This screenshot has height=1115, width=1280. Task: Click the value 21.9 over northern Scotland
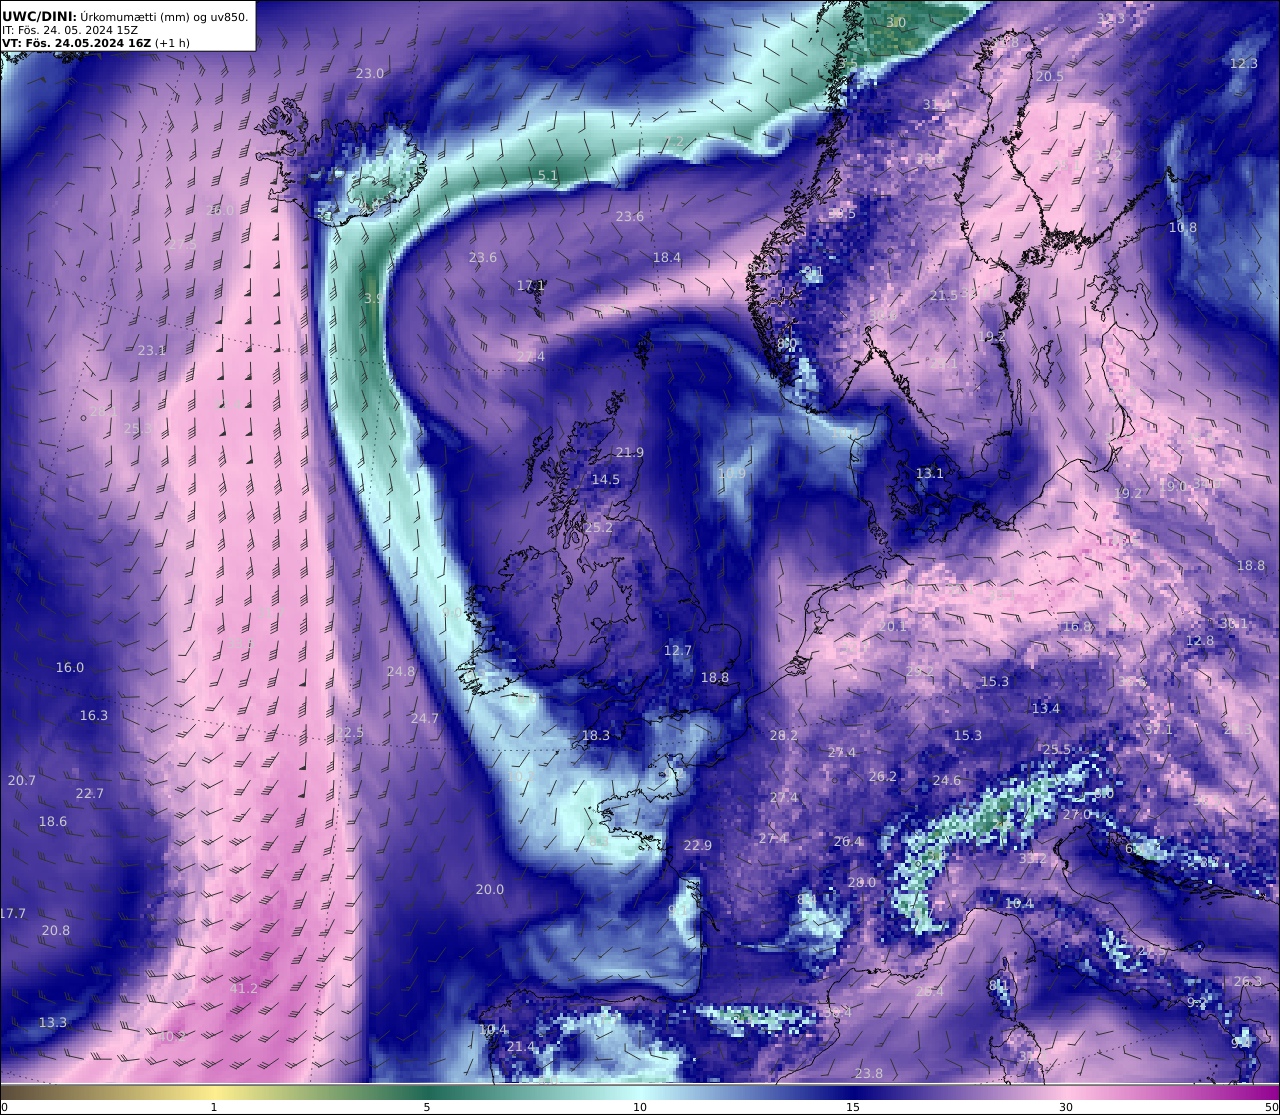[x=629, y=453]
